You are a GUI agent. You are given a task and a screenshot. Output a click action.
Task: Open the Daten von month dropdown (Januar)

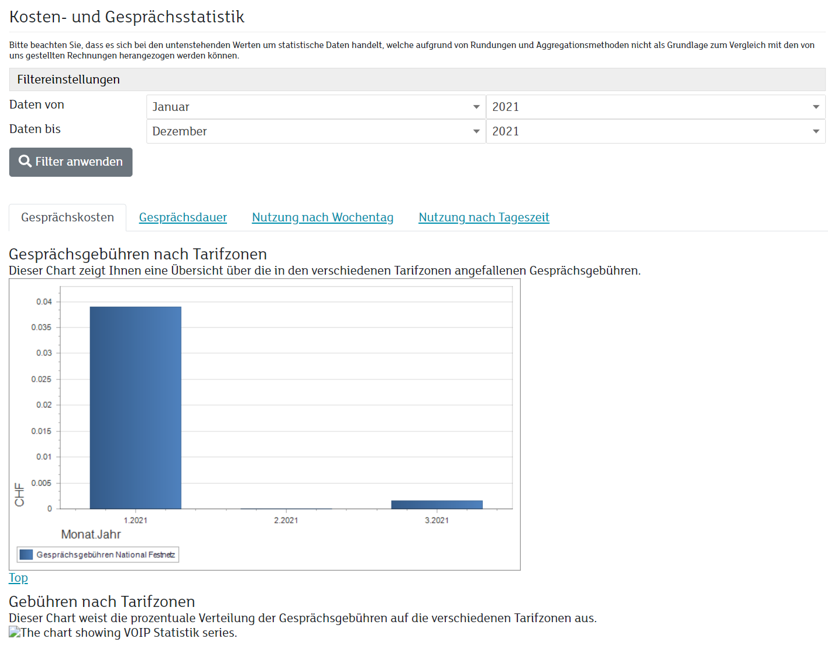click(x=315, y=107)
